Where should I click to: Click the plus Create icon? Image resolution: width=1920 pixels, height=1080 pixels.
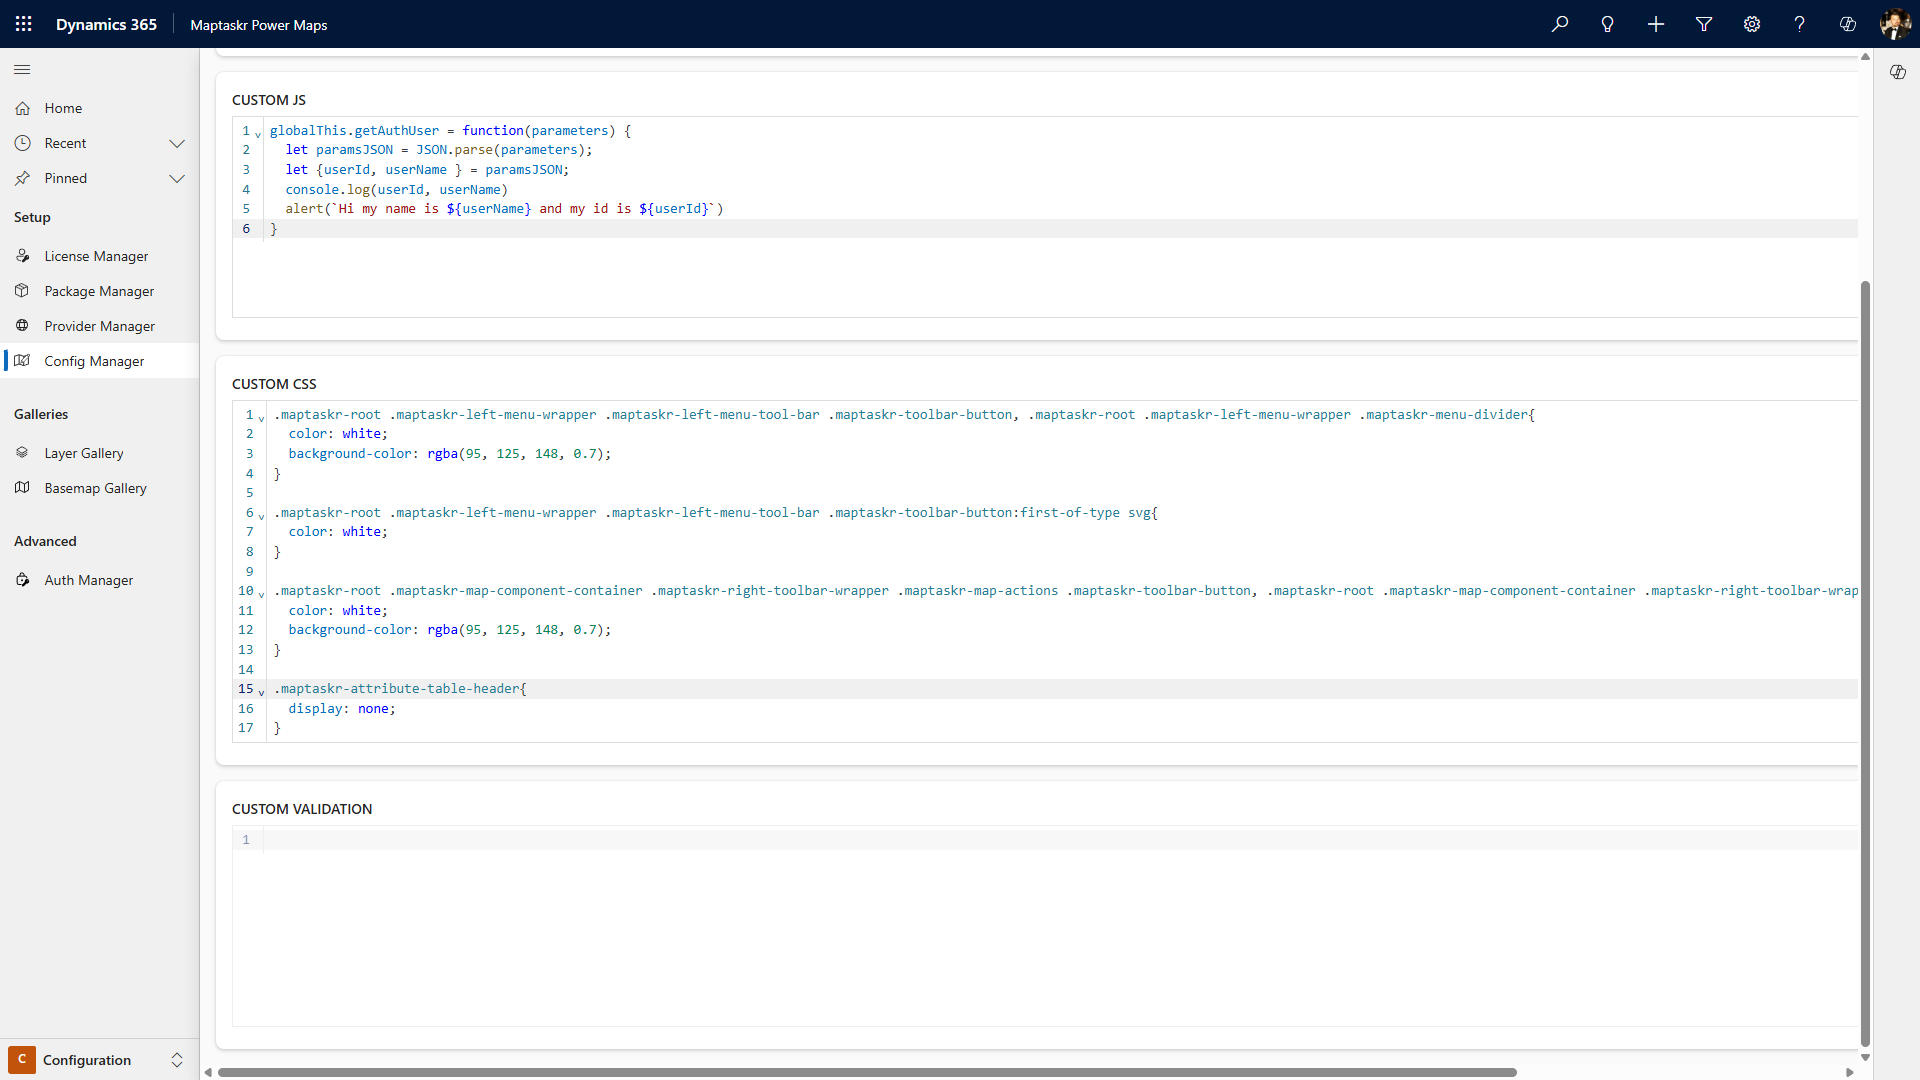click(1655, 24)
